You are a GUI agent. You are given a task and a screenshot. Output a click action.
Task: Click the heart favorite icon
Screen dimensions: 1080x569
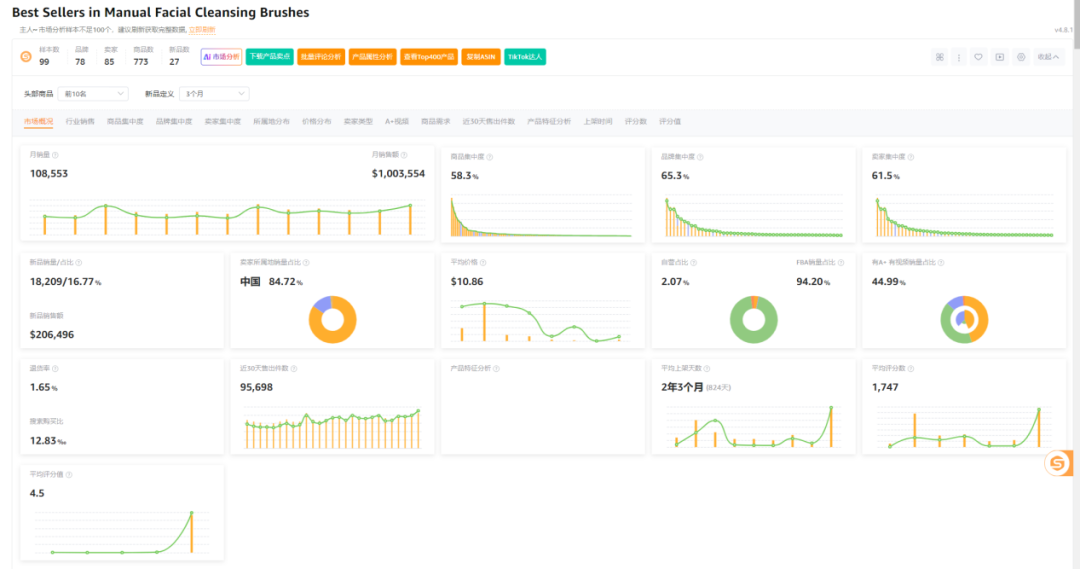click(x=978, y=57)
